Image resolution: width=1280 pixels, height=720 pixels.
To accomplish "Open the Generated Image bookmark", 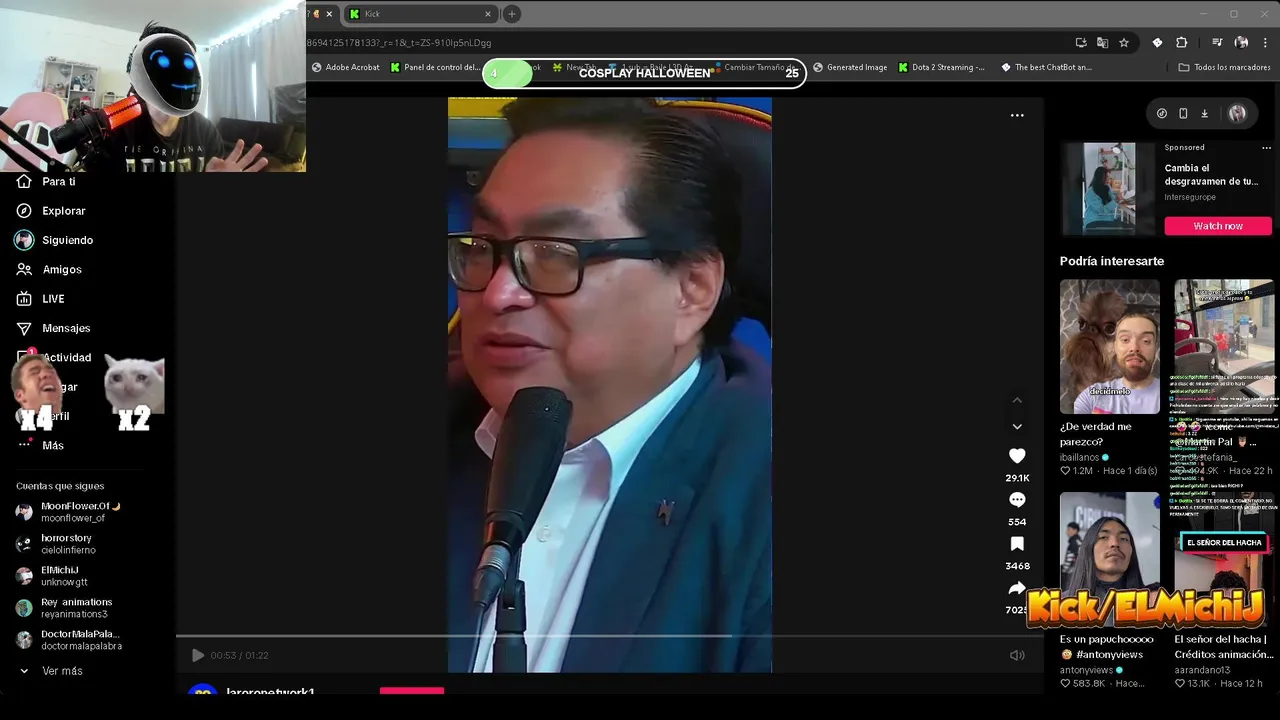I will coord(850,68).
